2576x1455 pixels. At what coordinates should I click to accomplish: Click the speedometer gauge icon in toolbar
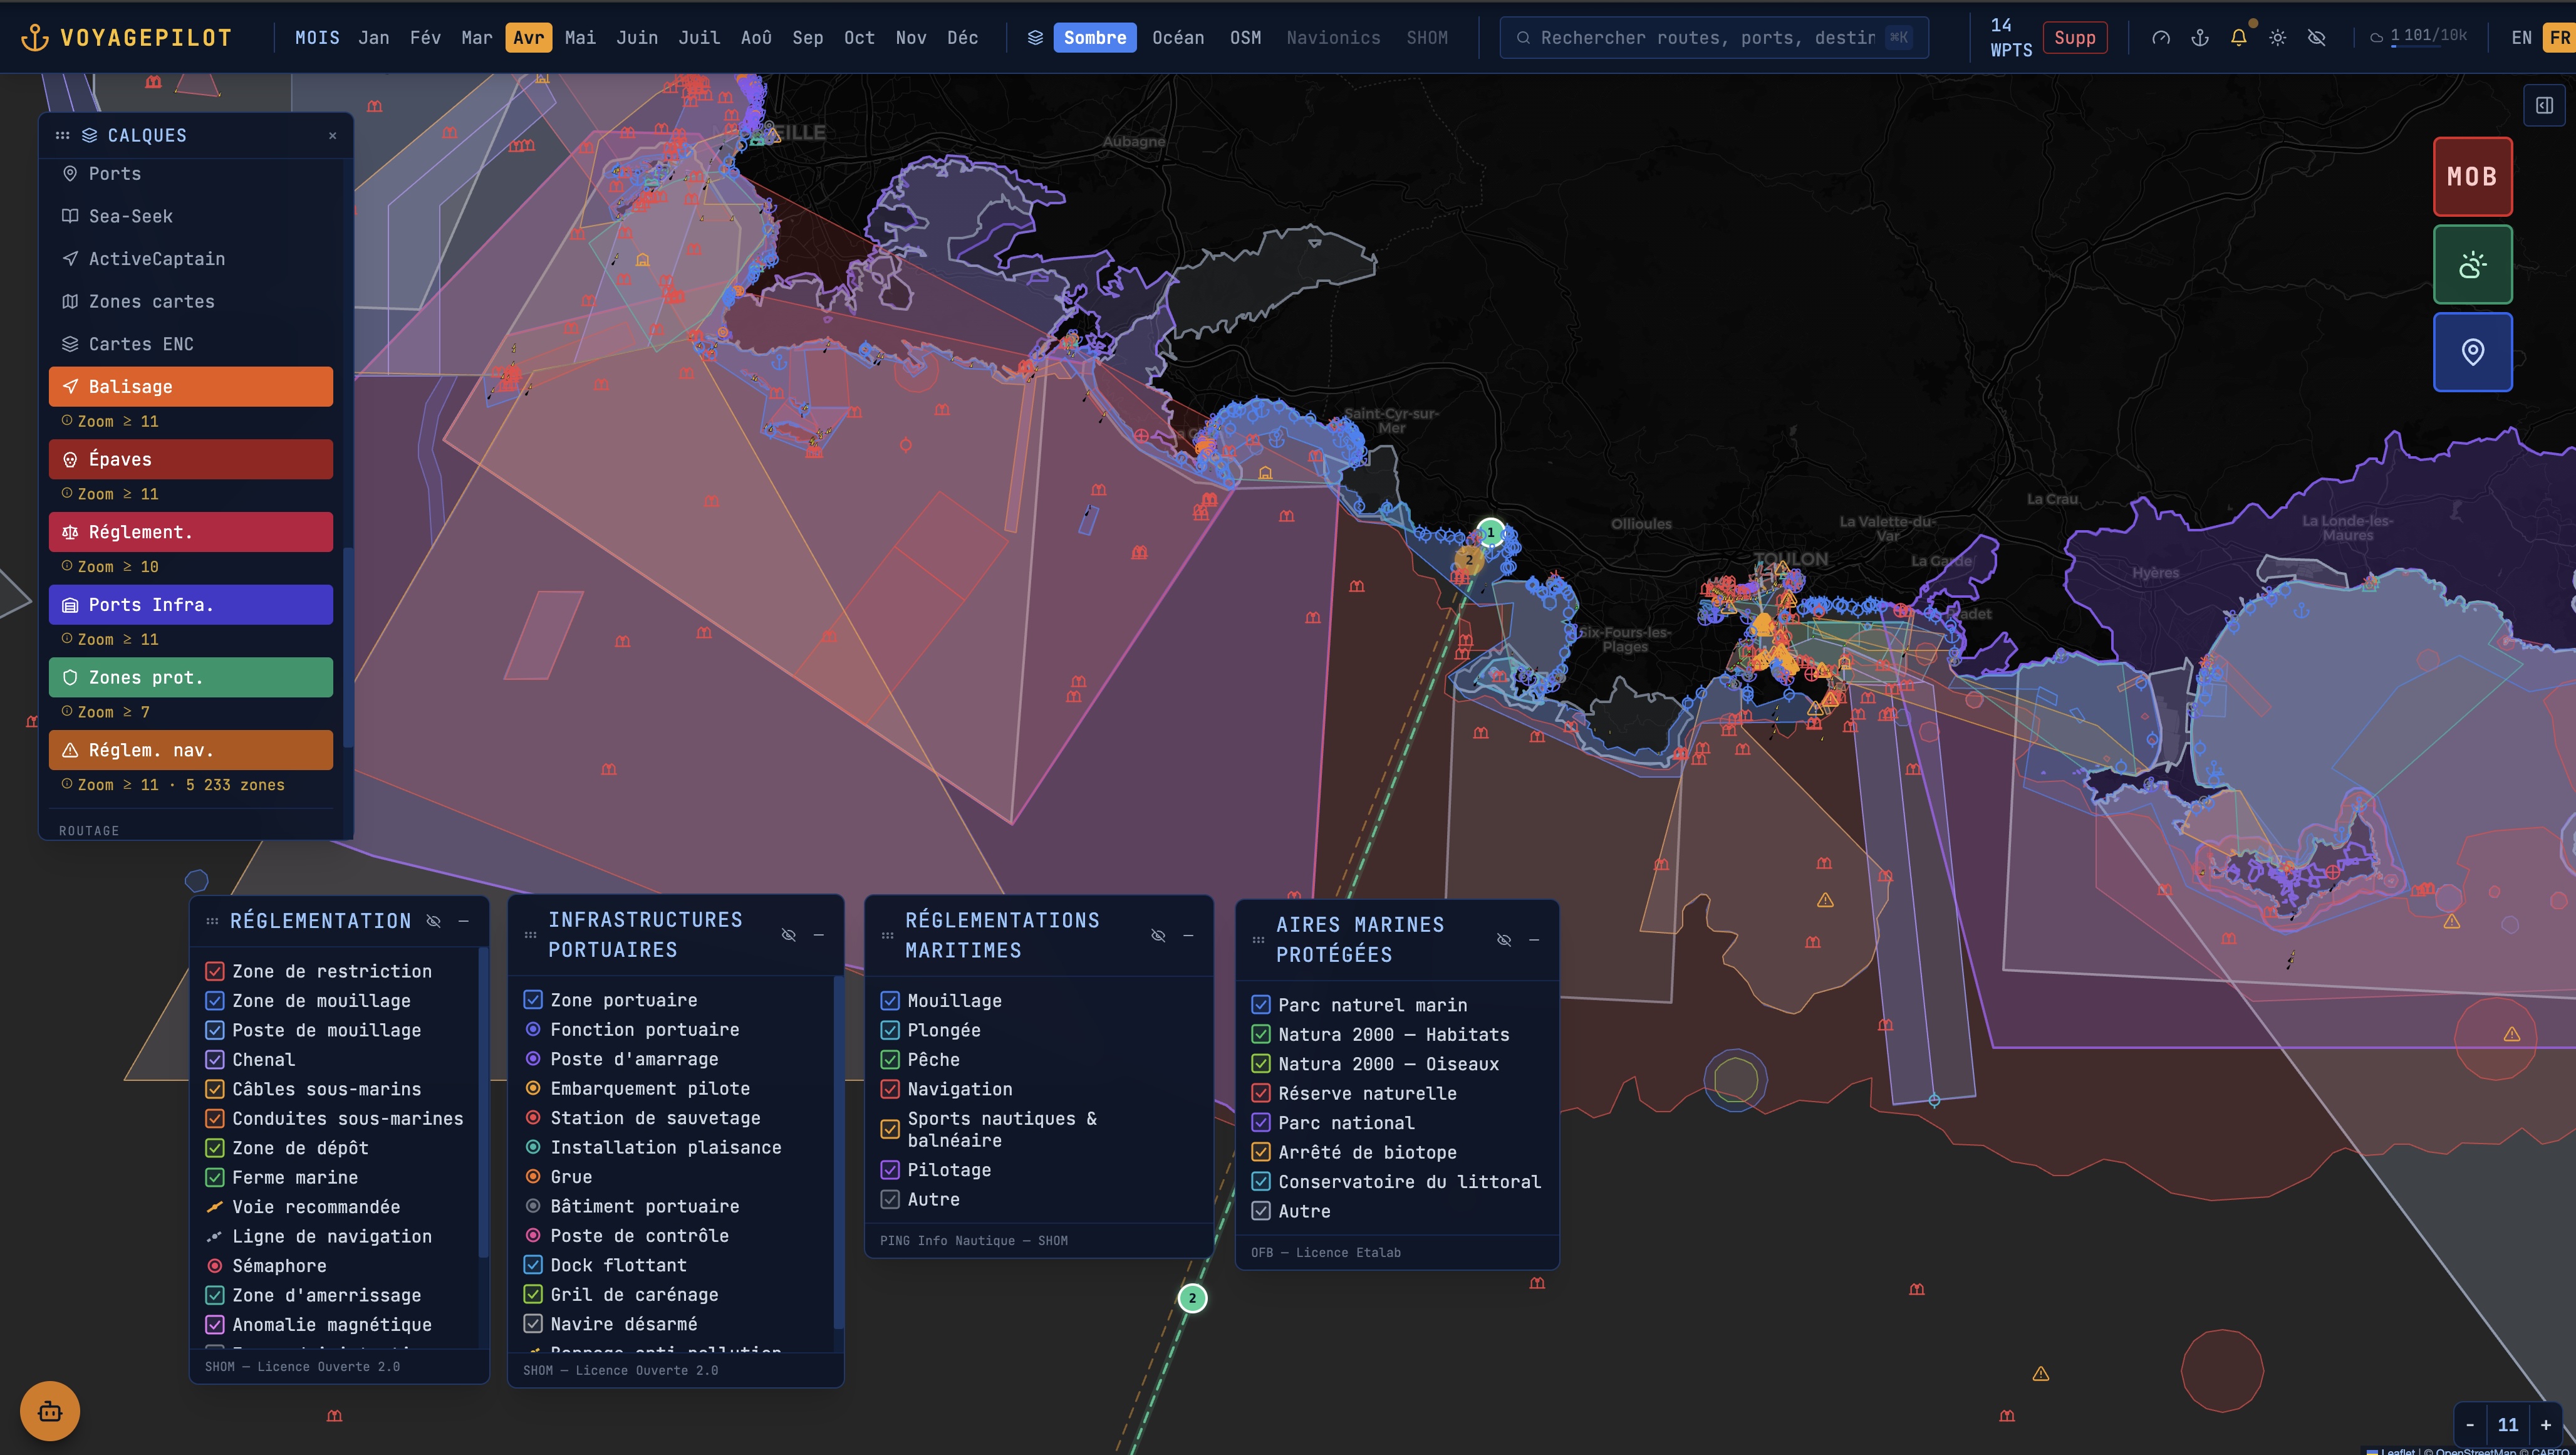click(2161, 38)
